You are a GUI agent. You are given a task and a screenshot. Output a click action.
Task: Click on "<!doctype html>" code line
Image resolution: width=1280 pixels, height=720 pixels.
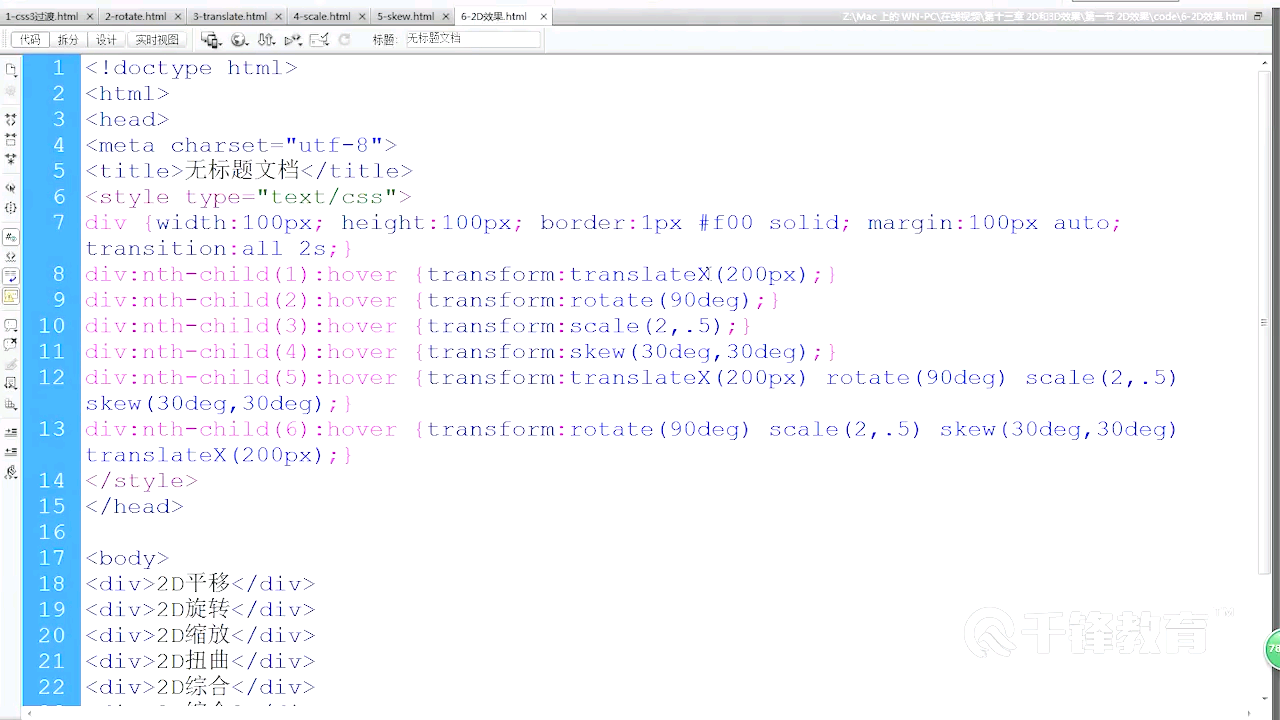pyautogui.click(x=191, y=68)
